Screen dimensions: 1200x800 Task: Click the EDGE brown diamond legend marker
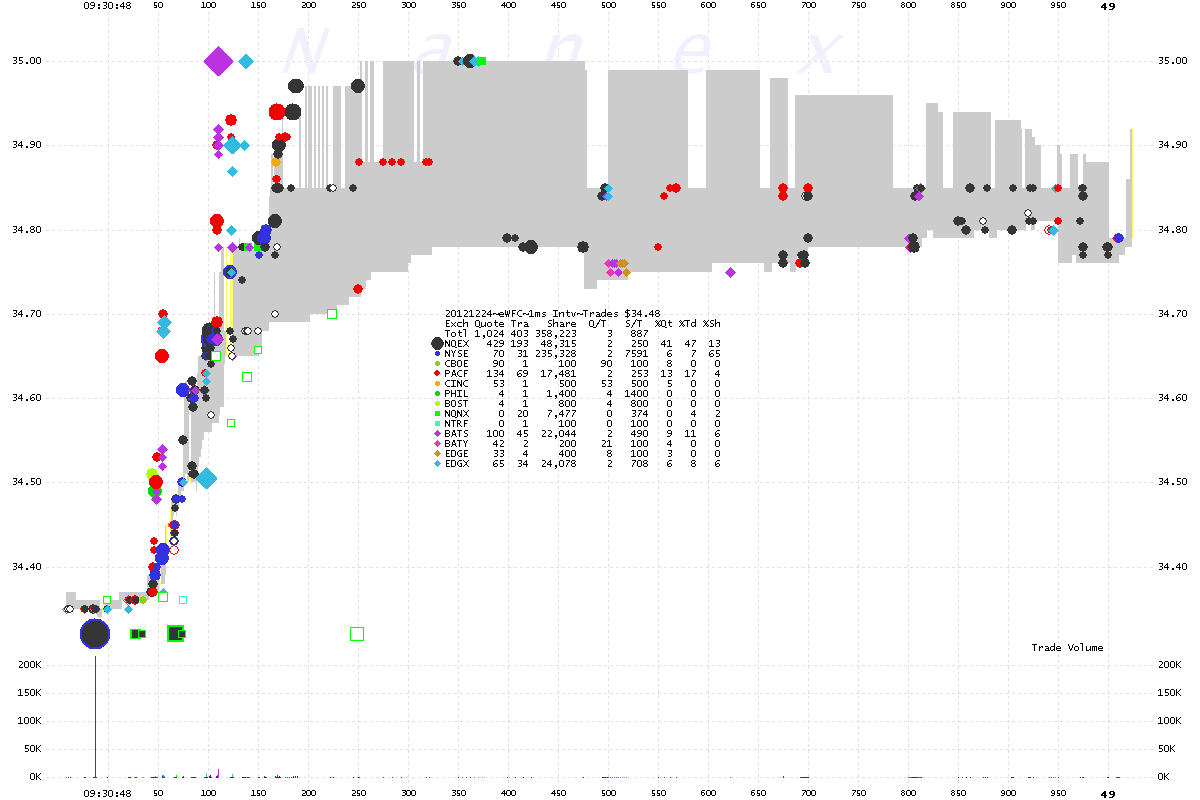(437, 454)
